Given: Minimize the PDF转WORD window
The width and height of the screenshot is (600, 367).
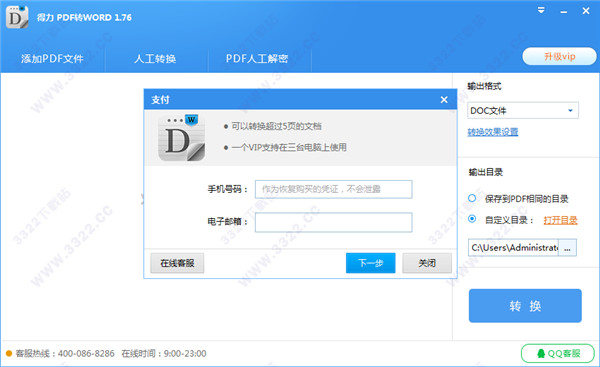Looking at the screenshot, I should (x=564, y=12).
